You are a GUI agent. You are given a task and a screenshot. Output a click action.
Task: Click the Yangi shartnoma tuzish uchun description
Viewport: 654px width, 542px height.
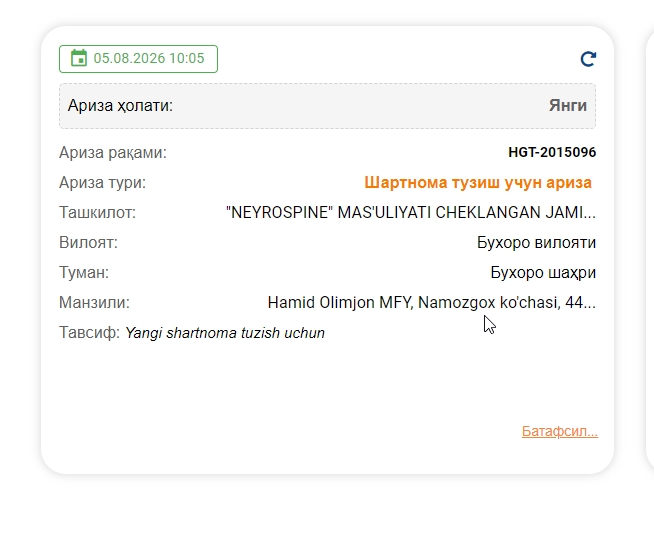pos(225,333)
